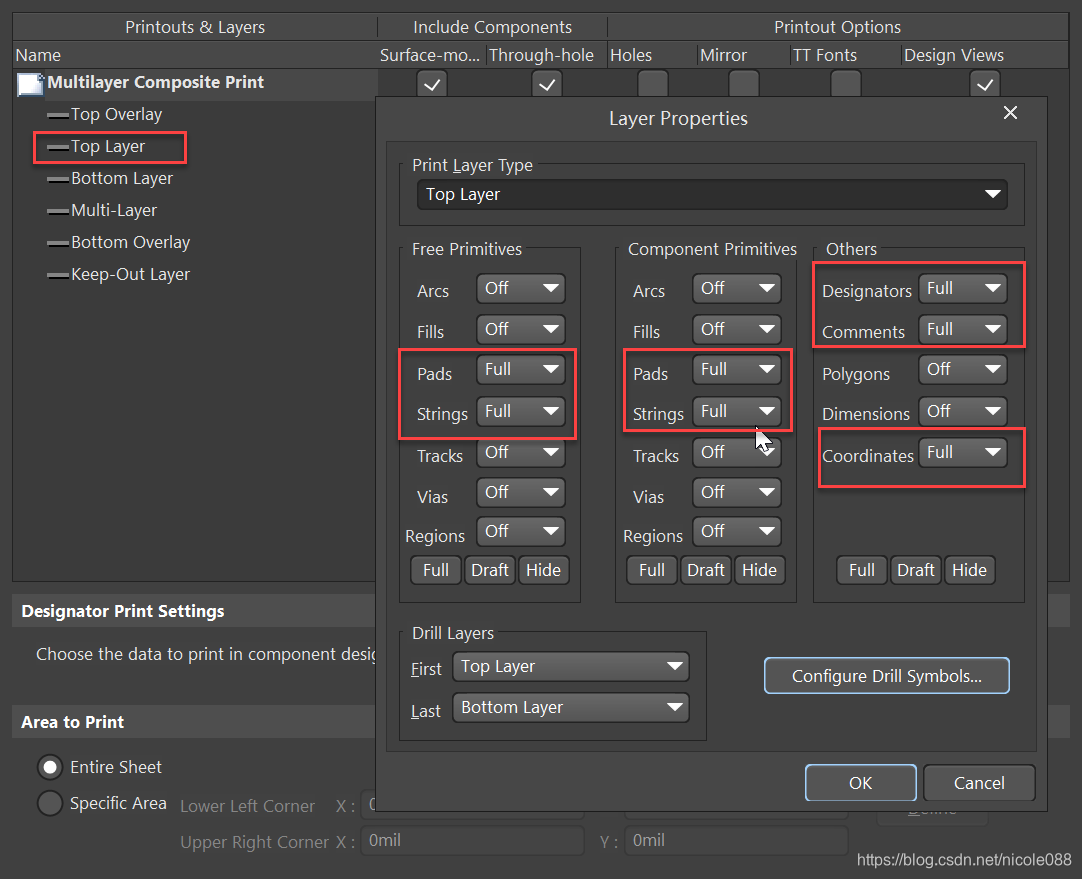
Task: Select Top Layer in the printouts list
Action: 108,147
